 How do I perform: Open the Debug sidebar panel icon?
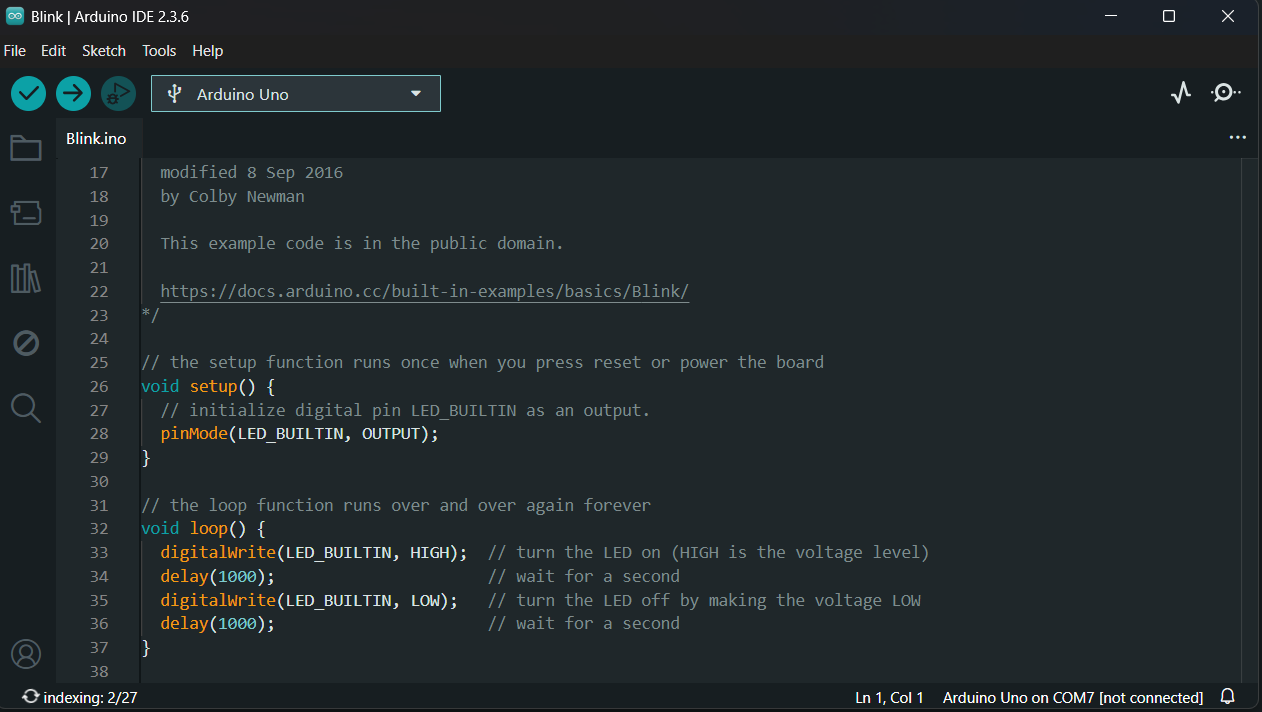coord(26,344)
